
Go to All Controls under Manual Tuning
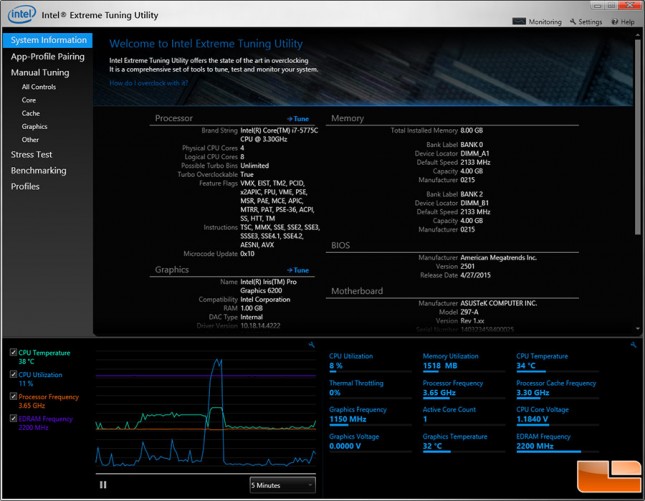(39, 87)
